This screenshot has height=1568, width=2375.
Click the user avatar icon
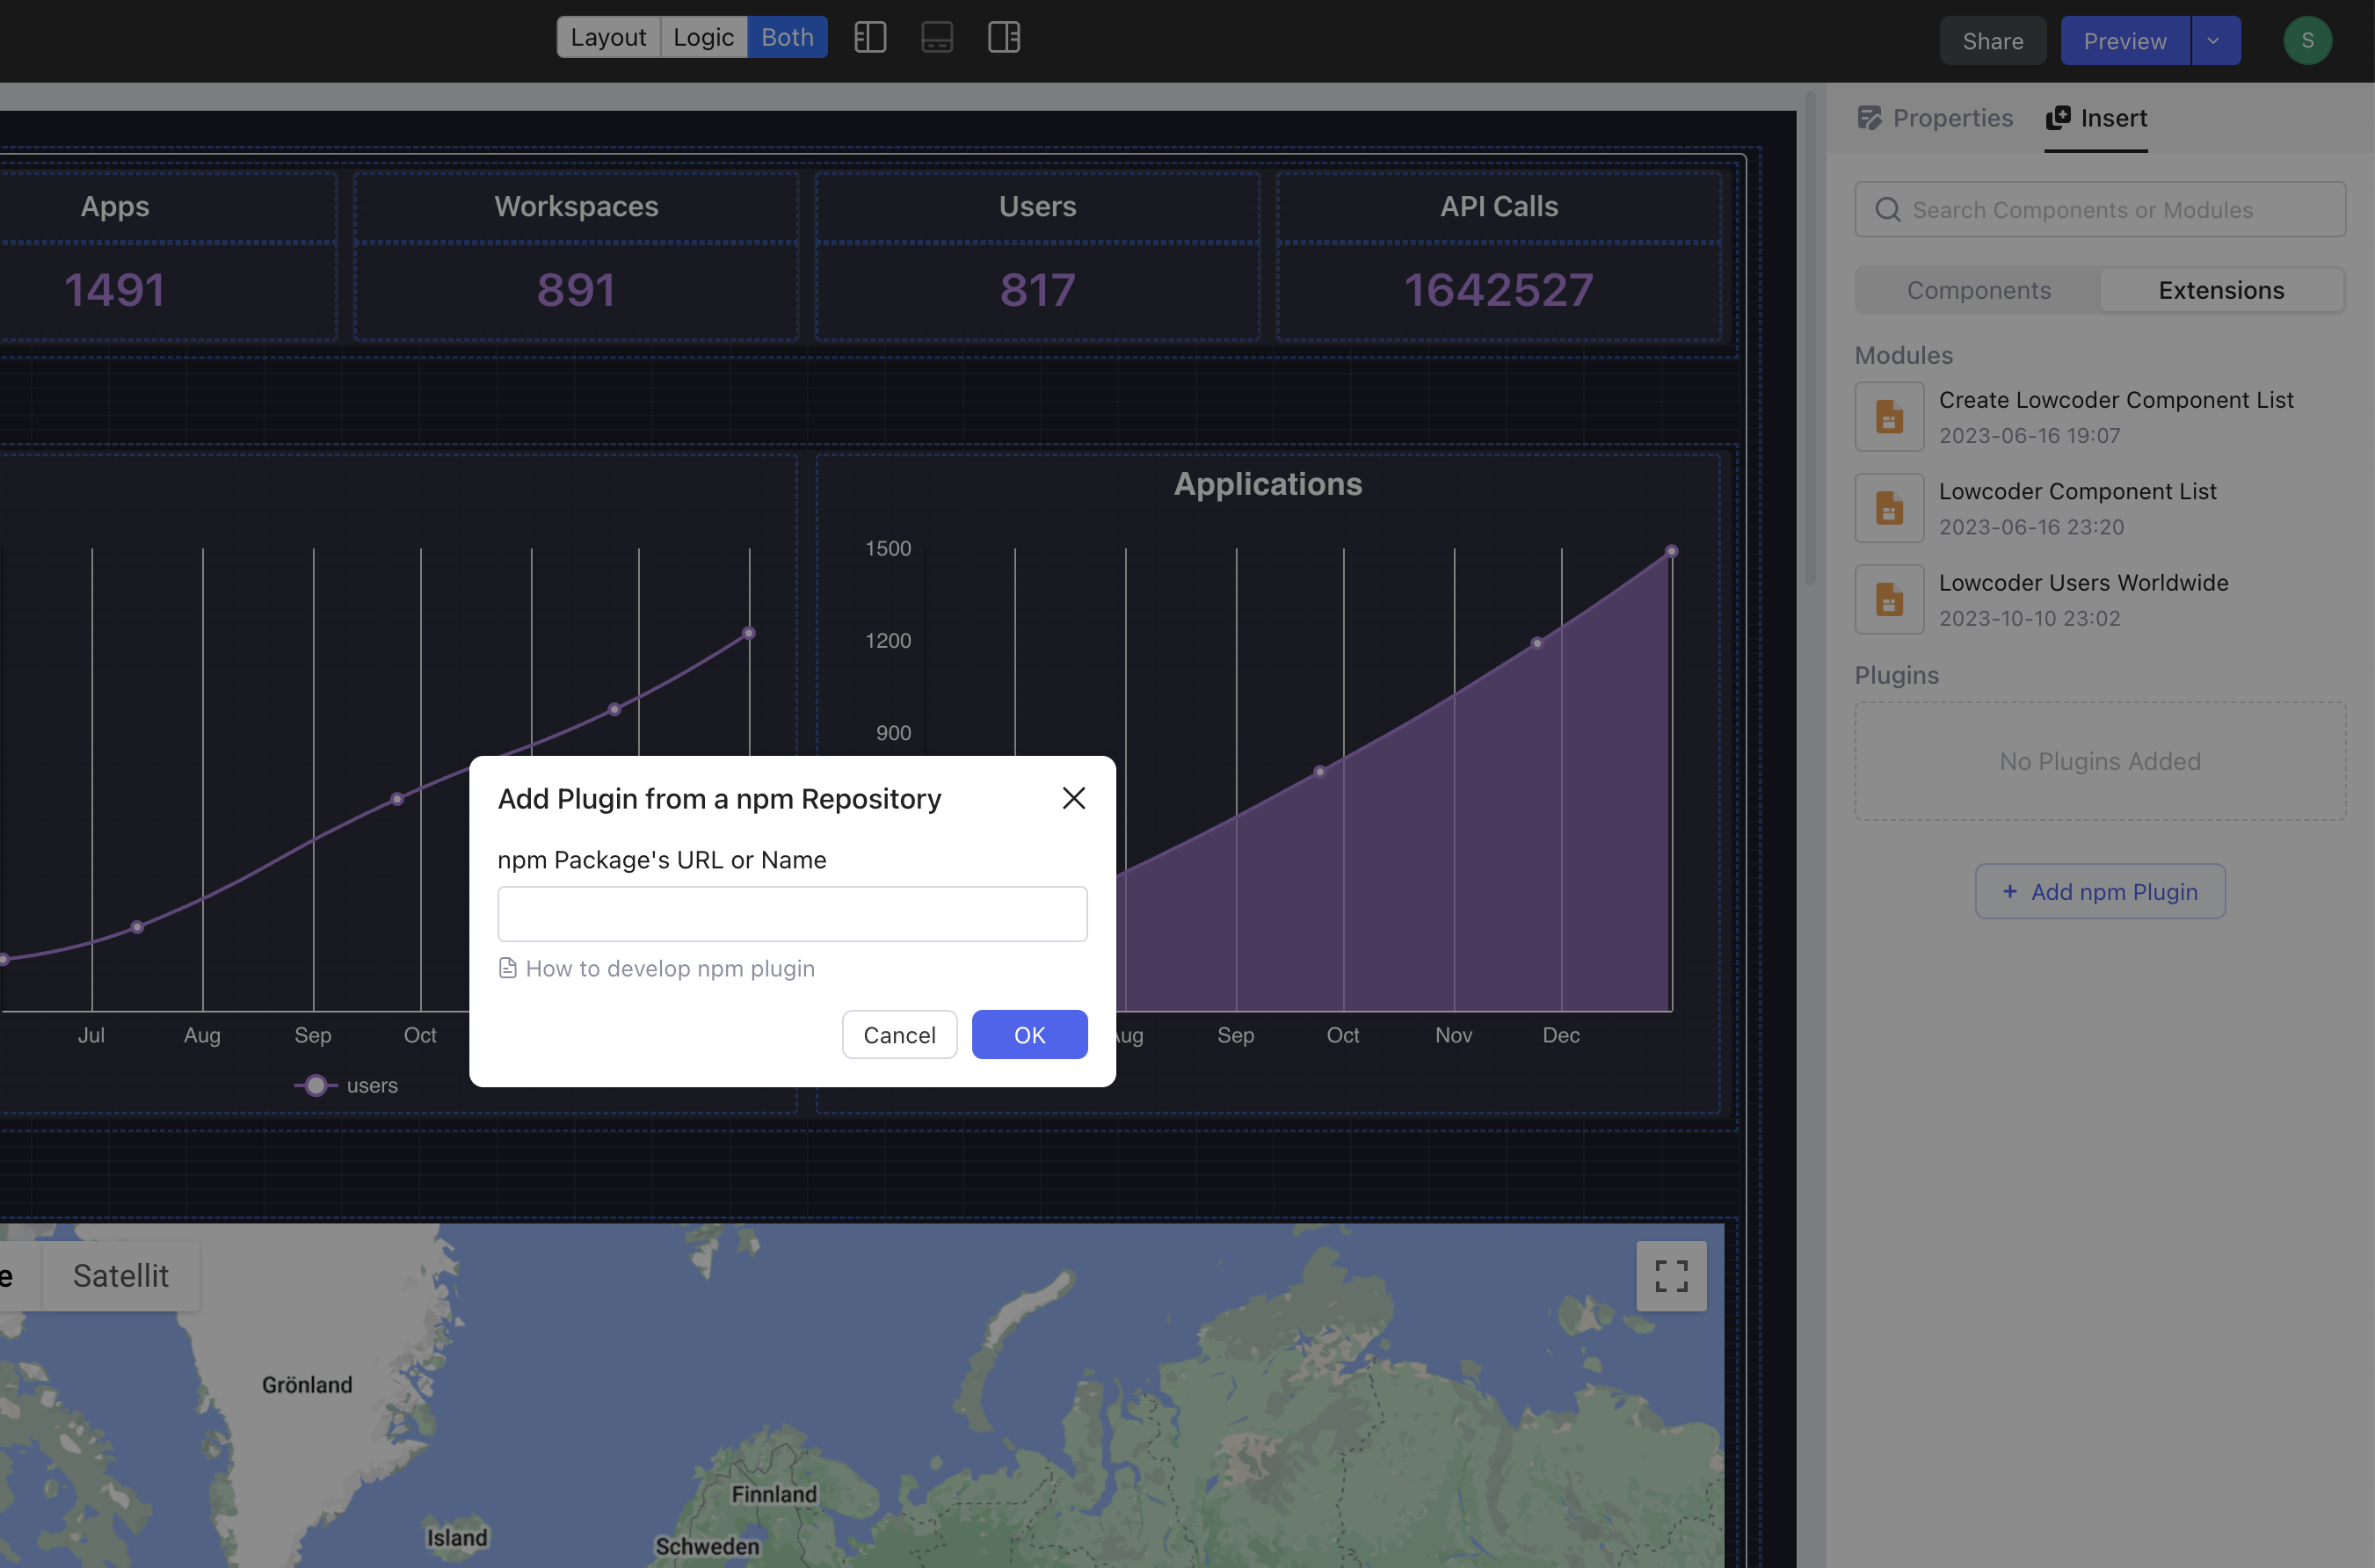[2307, 41]
